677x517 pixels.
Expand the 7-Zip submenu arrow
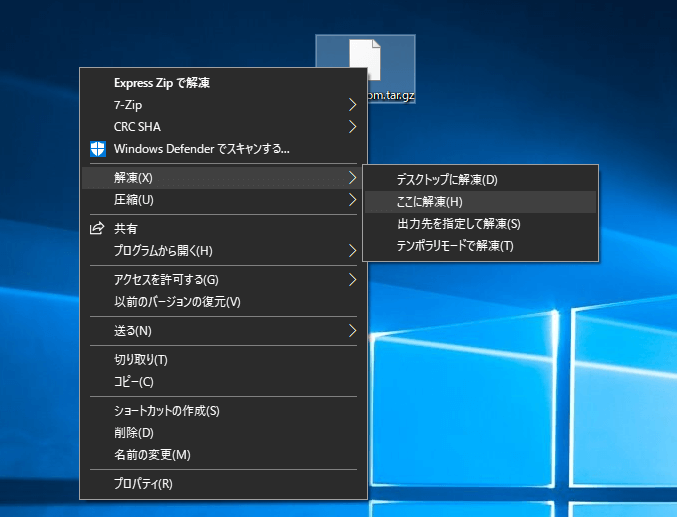pos(352,105)
